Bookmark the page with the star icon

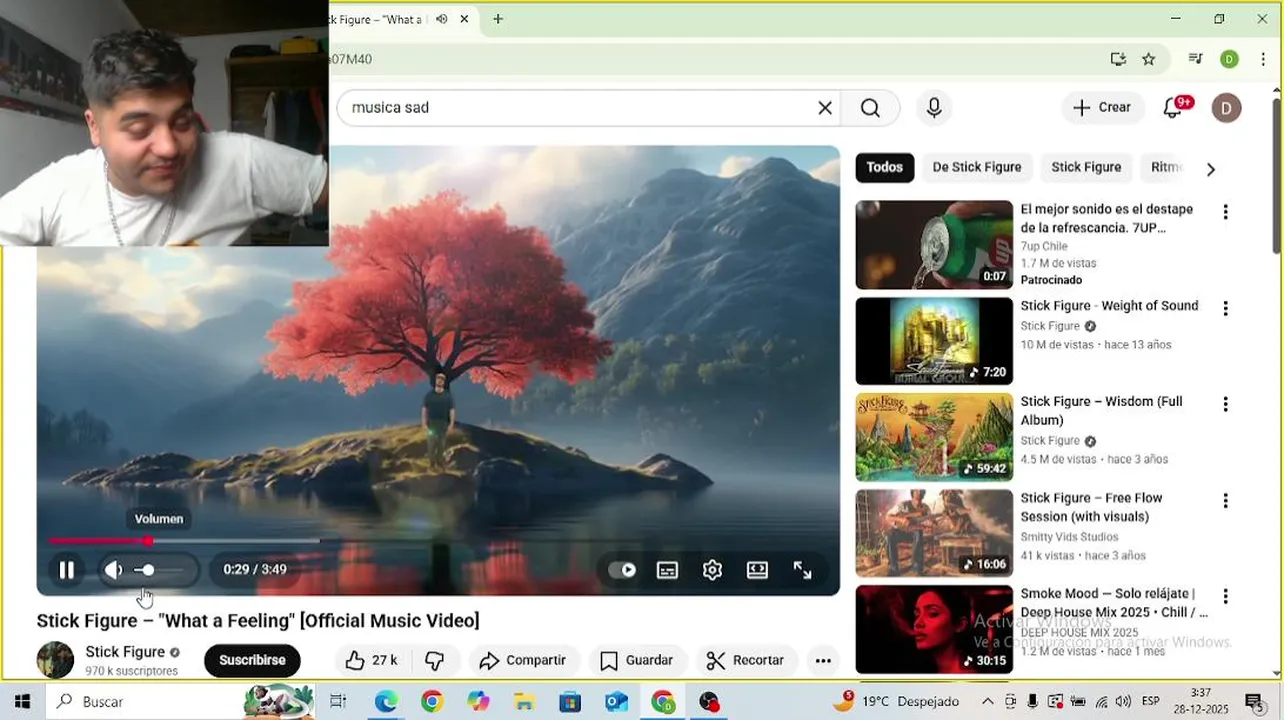click(1148, 59)
